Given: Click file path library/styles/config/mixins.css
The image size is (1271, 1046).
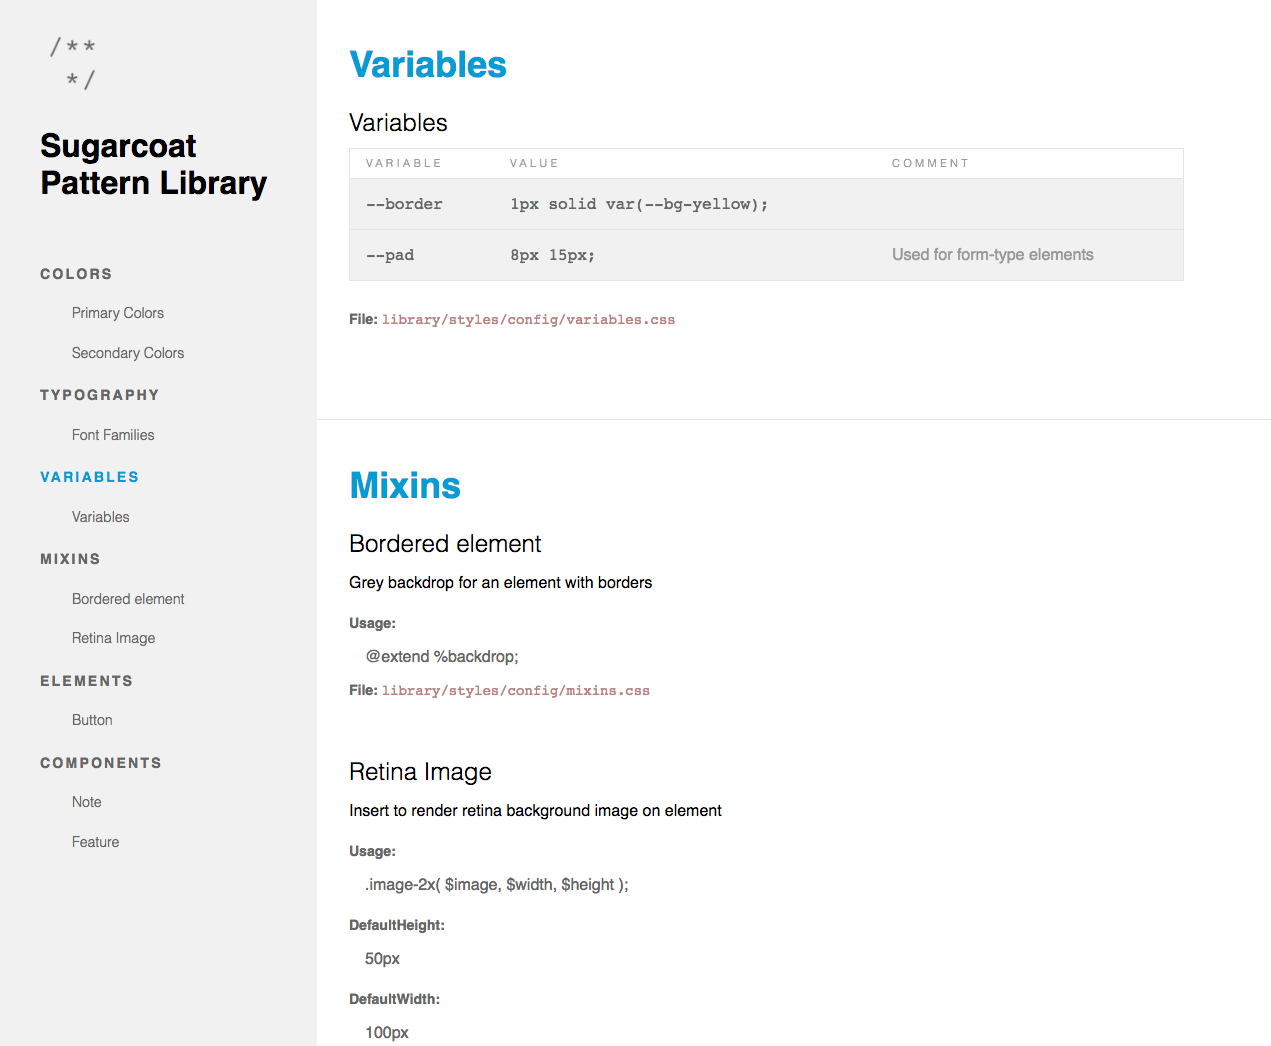Looking at the screenshot, I should pyautogui.click(x=516, y=691).
